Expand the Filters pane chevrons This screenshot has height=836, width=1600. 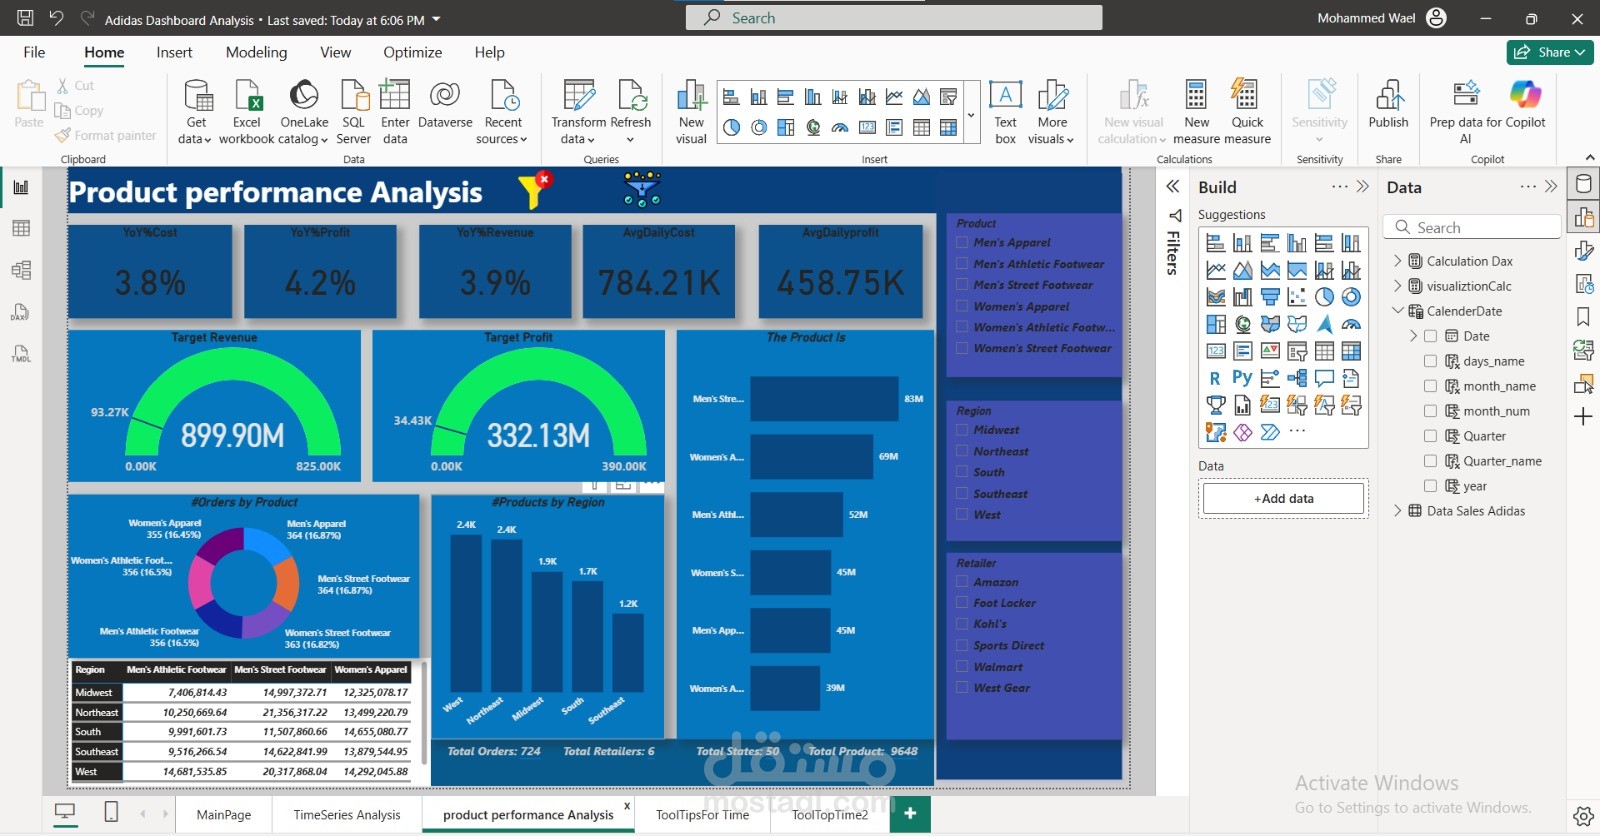[x=1173, y=187]
